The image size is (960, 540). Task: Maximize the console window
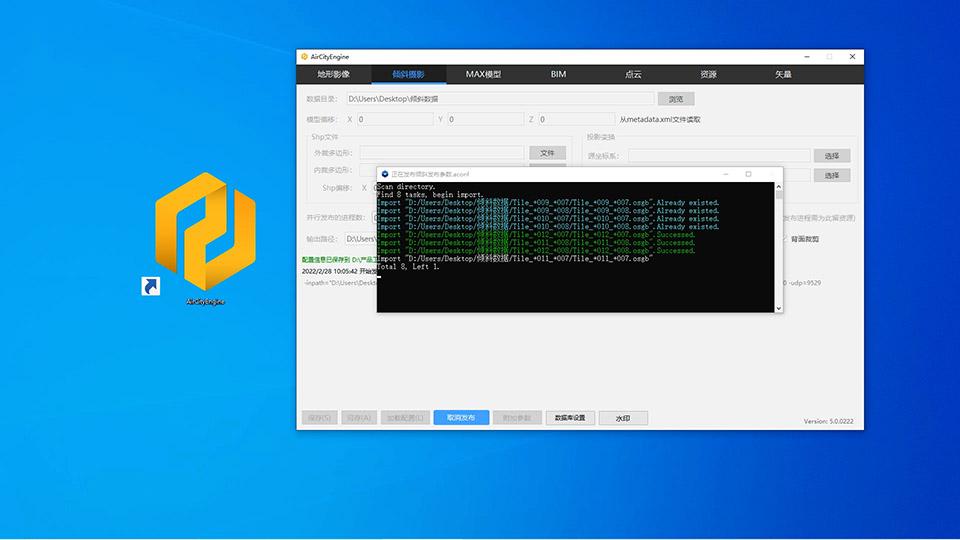(x=748, y=174)
